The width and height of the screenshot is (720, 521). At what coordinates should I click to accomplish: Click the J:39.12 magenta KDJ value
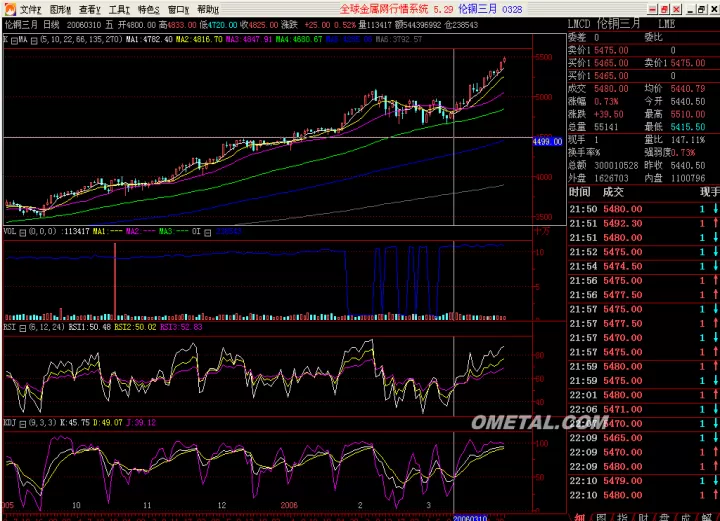pos(141,423)
